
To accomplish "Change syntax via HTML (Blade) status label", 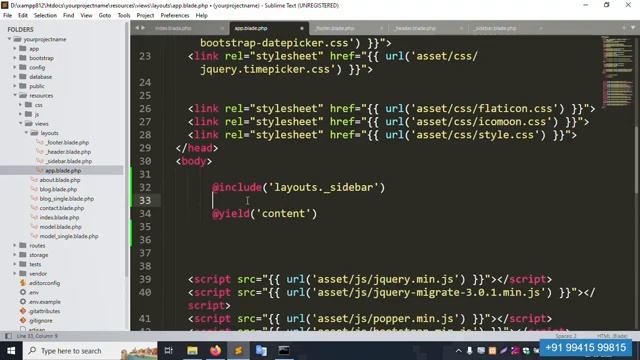I will pos(612,336).
